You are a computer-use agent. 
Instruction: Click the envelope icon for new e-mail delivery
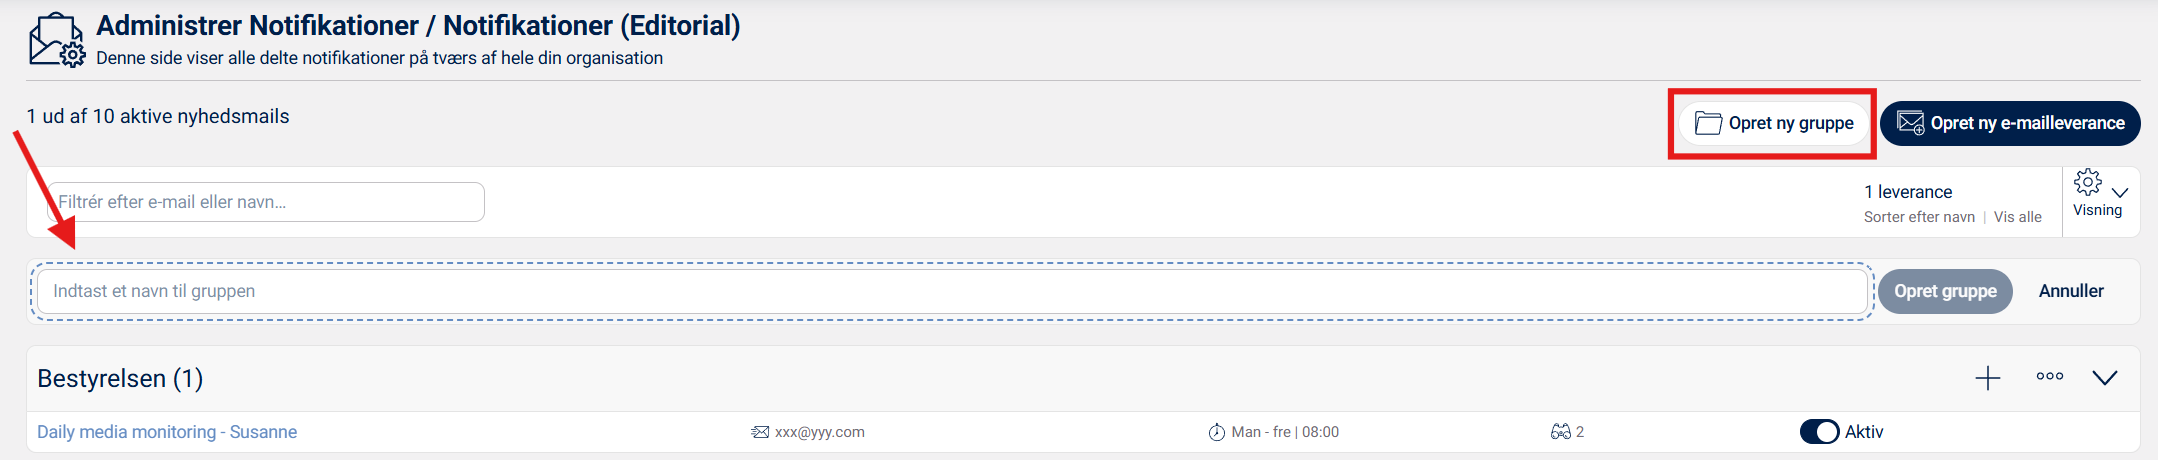click(1910, 123)
